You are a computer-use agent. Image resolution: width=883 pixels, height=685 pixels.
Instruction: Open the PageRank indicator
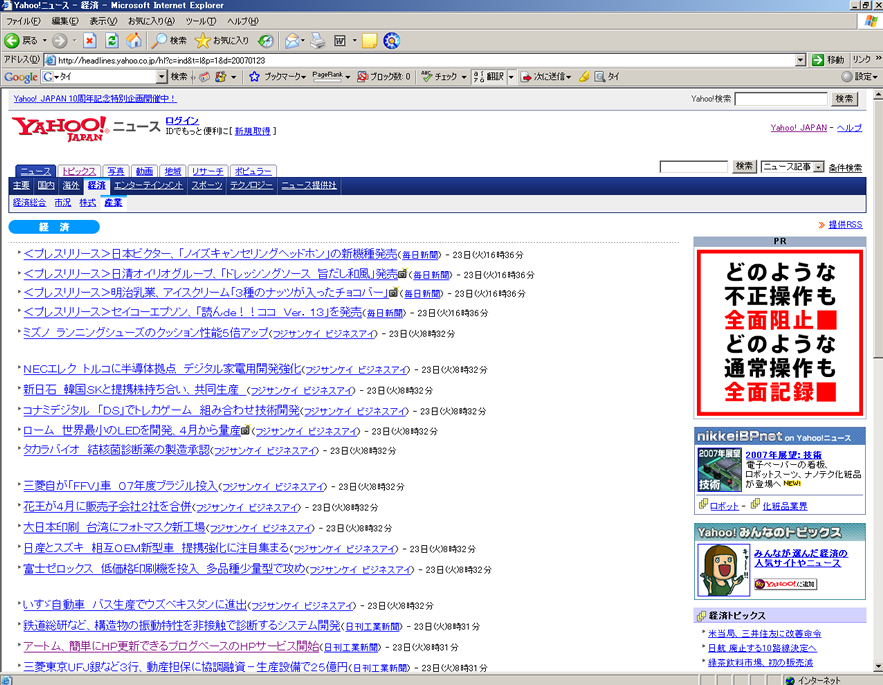(331, 75)
